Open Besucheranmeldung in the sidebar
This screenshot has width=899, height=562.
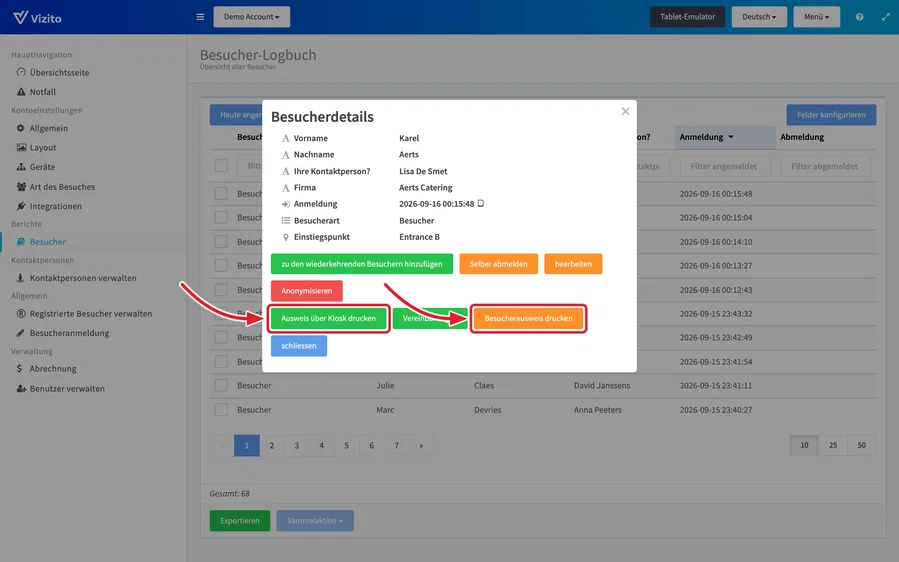(x=62, y=333)
